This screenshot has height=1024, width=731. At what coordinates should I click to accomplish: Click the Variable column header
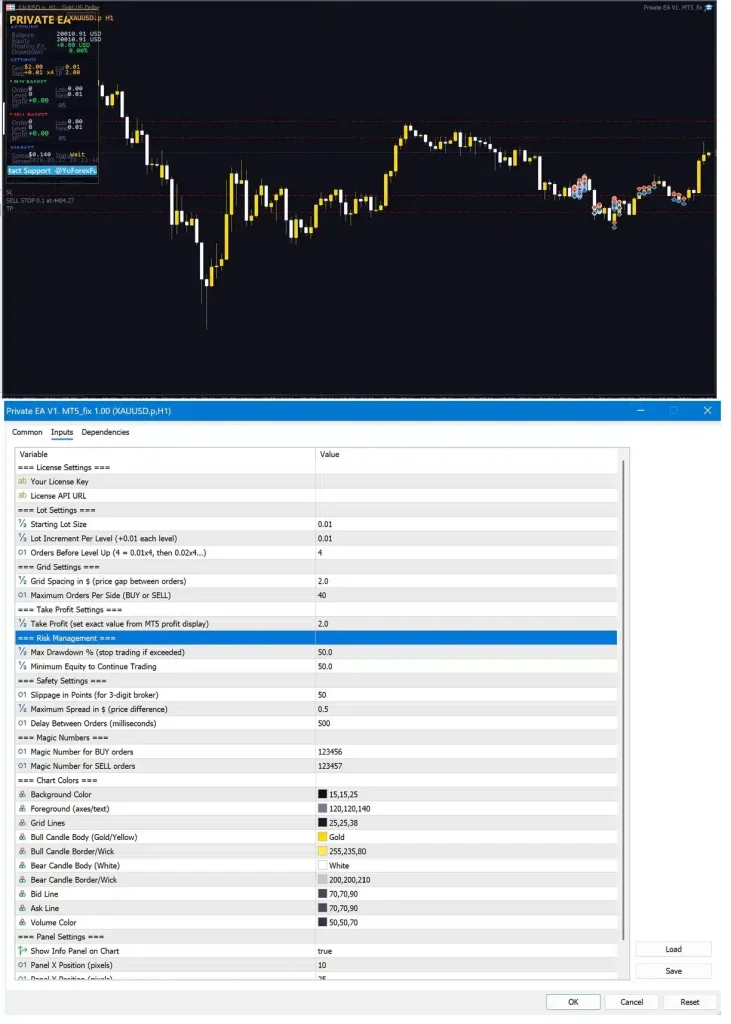pyautogui.click(x=165, y=455)
